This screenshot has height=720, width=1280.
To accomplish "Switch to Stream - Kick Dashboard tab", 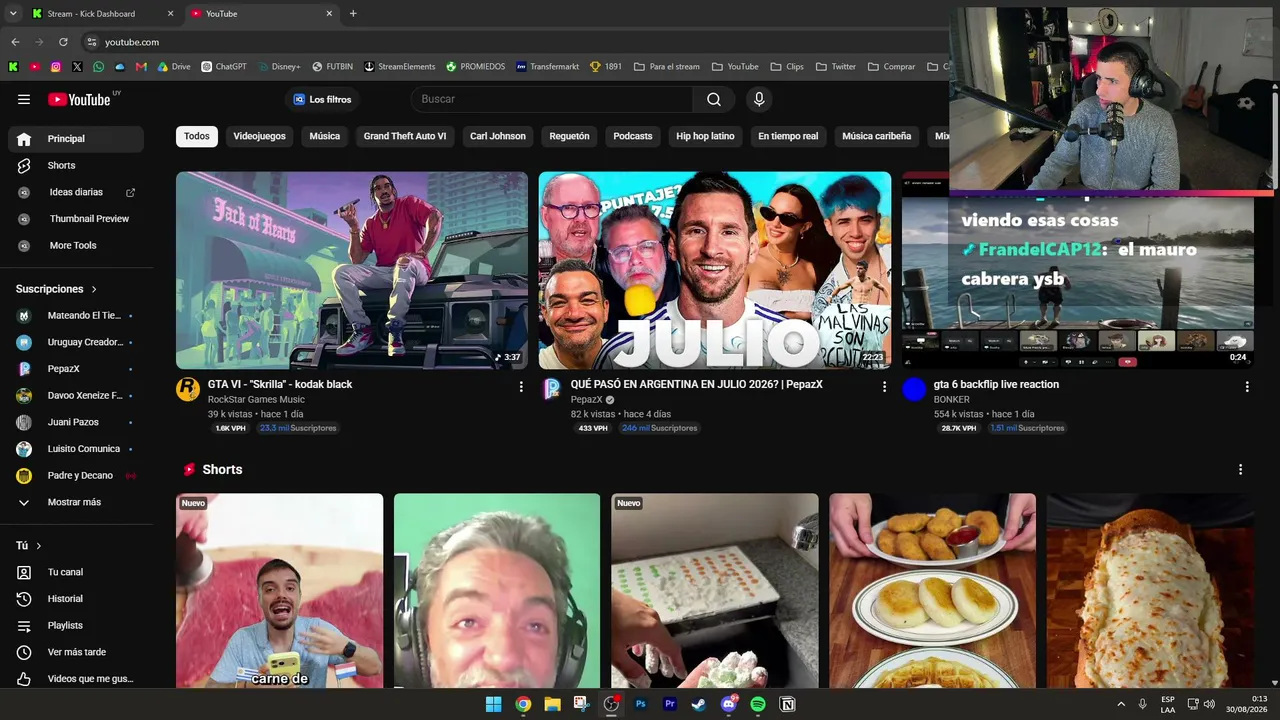I will coord(103,14).
